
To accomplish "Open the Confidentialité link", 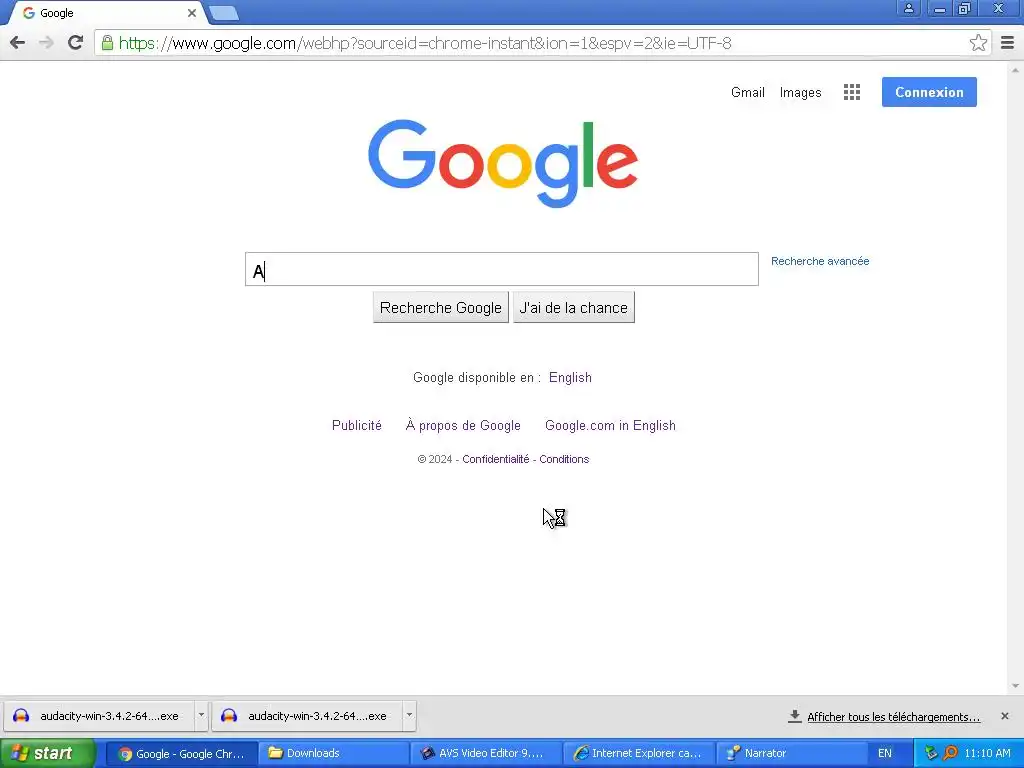I will tap(496, 459).
